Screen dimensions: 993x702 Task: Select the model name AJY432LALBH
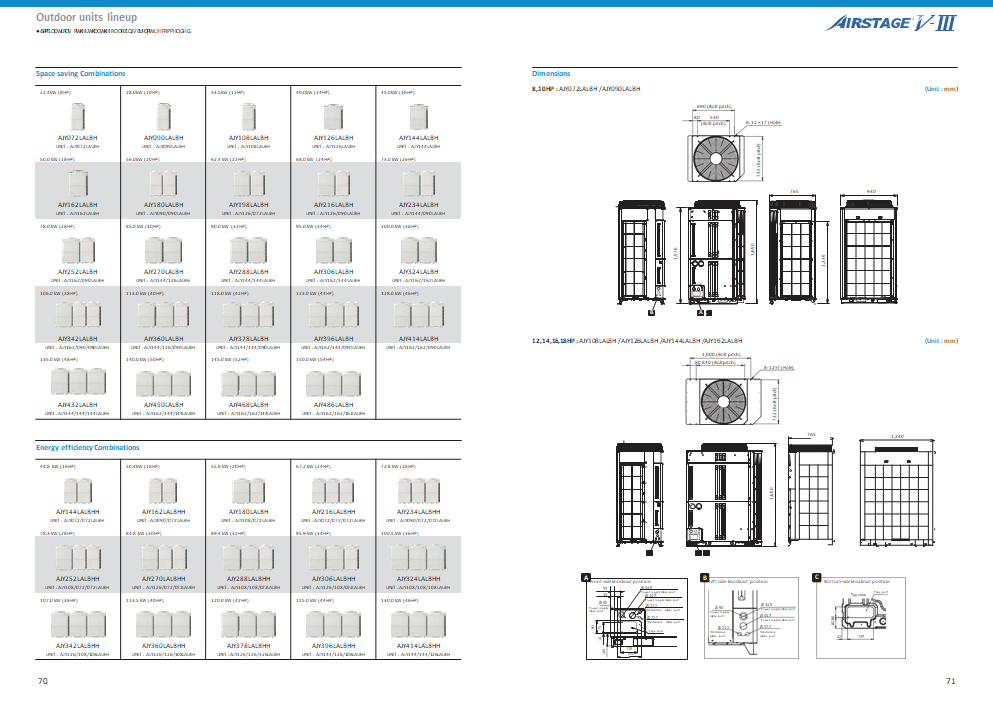78,405
